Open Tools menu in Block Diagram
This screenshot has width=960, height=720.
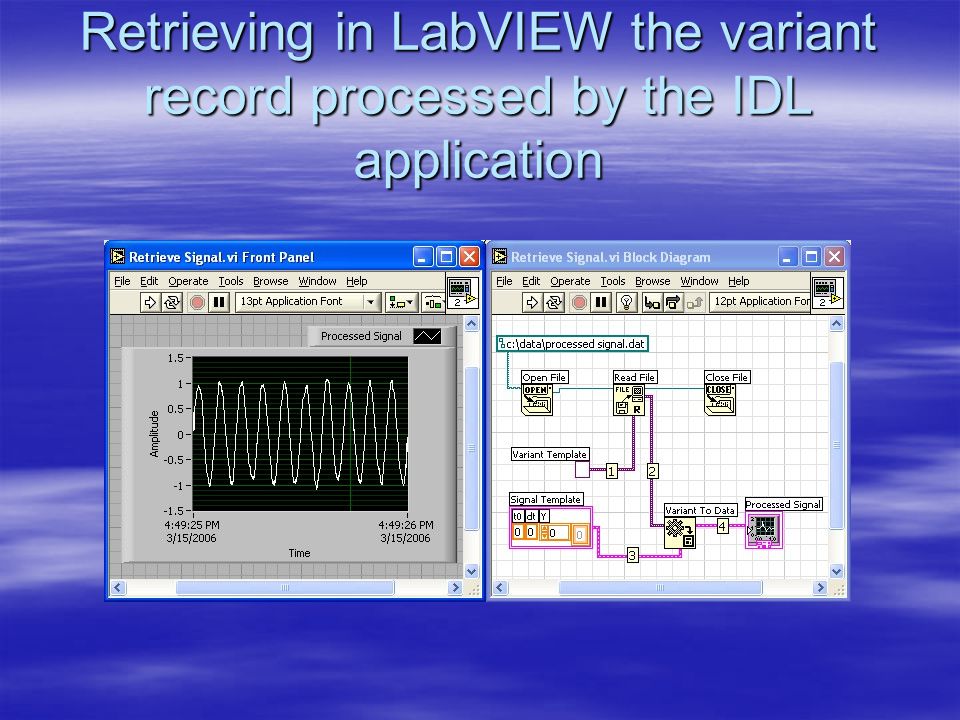[x=613, y=281]
